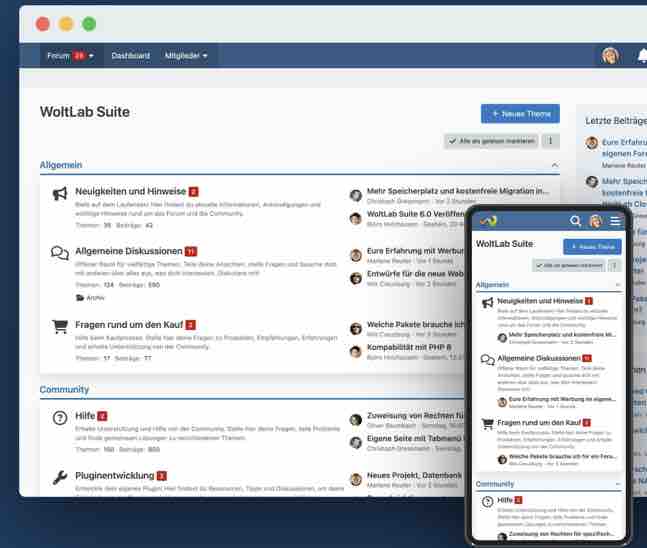647x548 pixels.
Task: Click the unread badge beside Fragen rund um den Kauf
Action: tap(191, 325)
